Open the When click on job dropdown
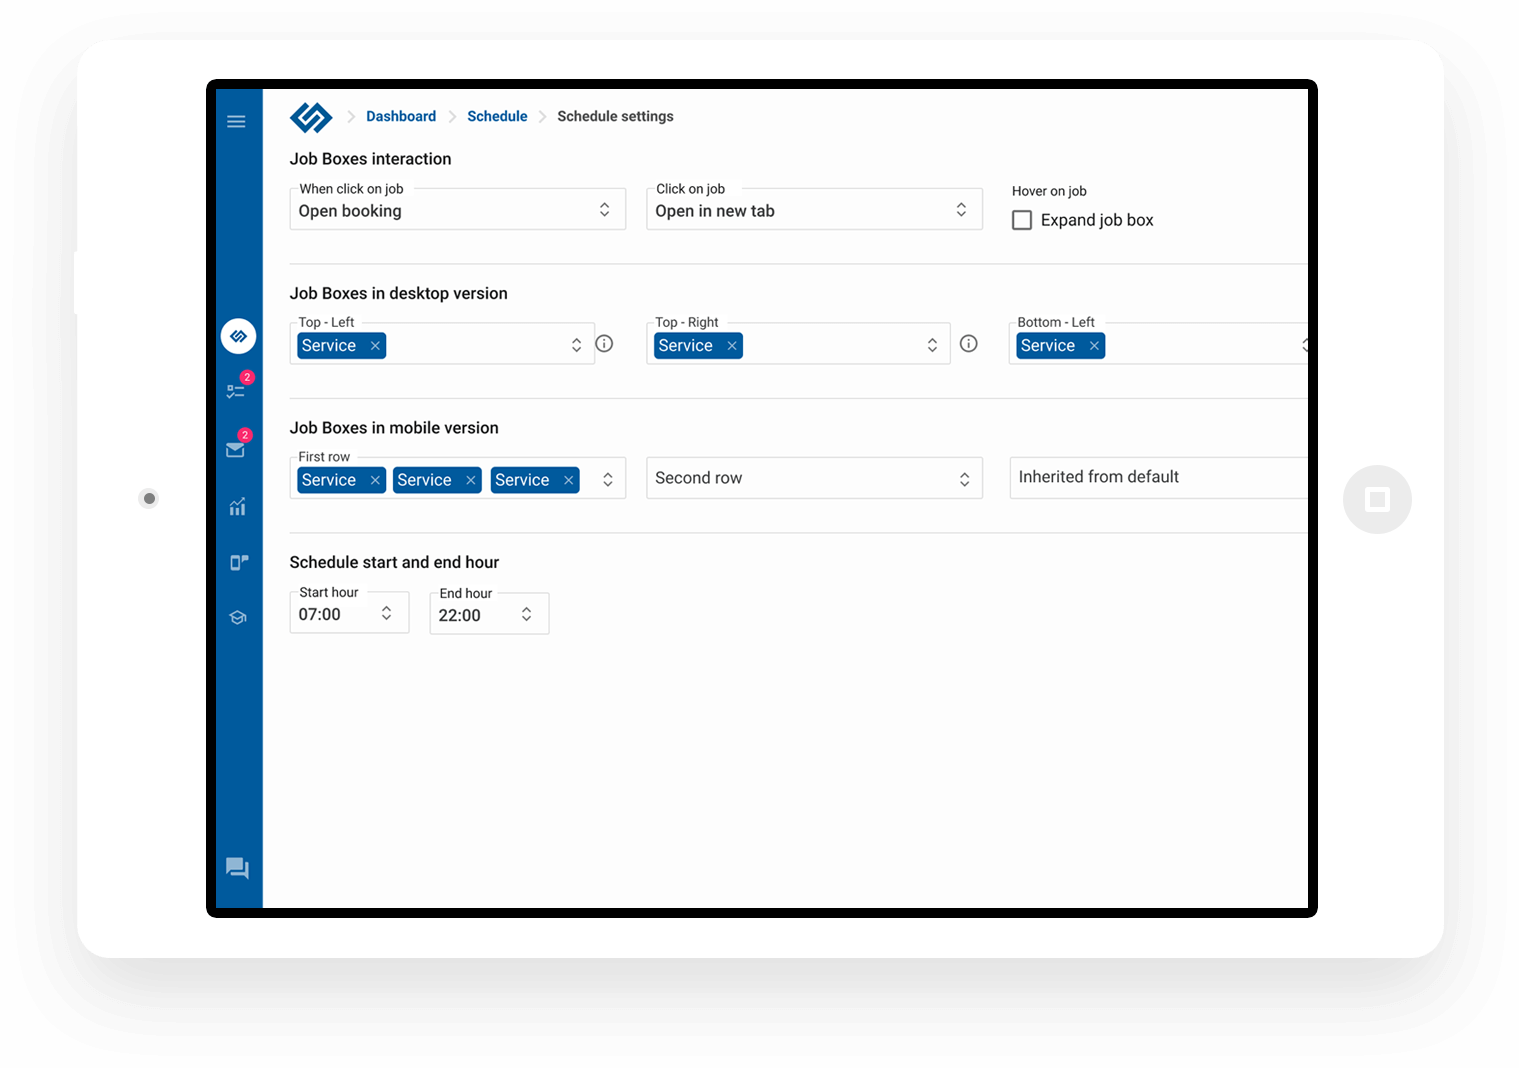1519x1068 pixels. click(x=458, y=209)
